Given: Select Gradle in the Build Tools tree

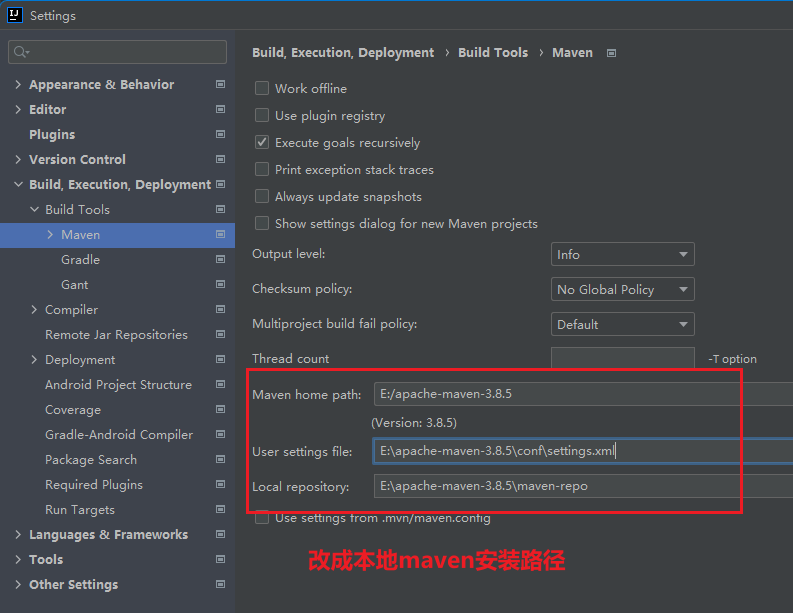Looking at the screenshot, I should point(80,260).
